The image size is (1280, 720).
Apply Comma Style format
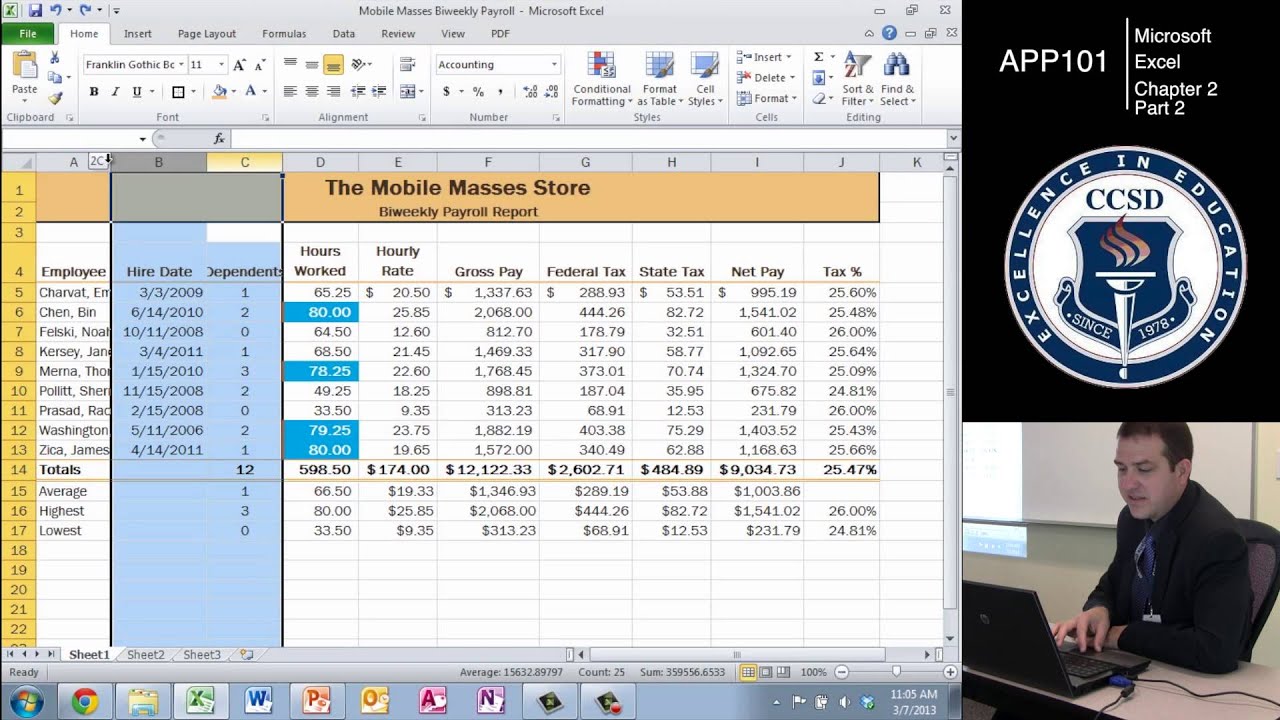click(x=499, y=92)
